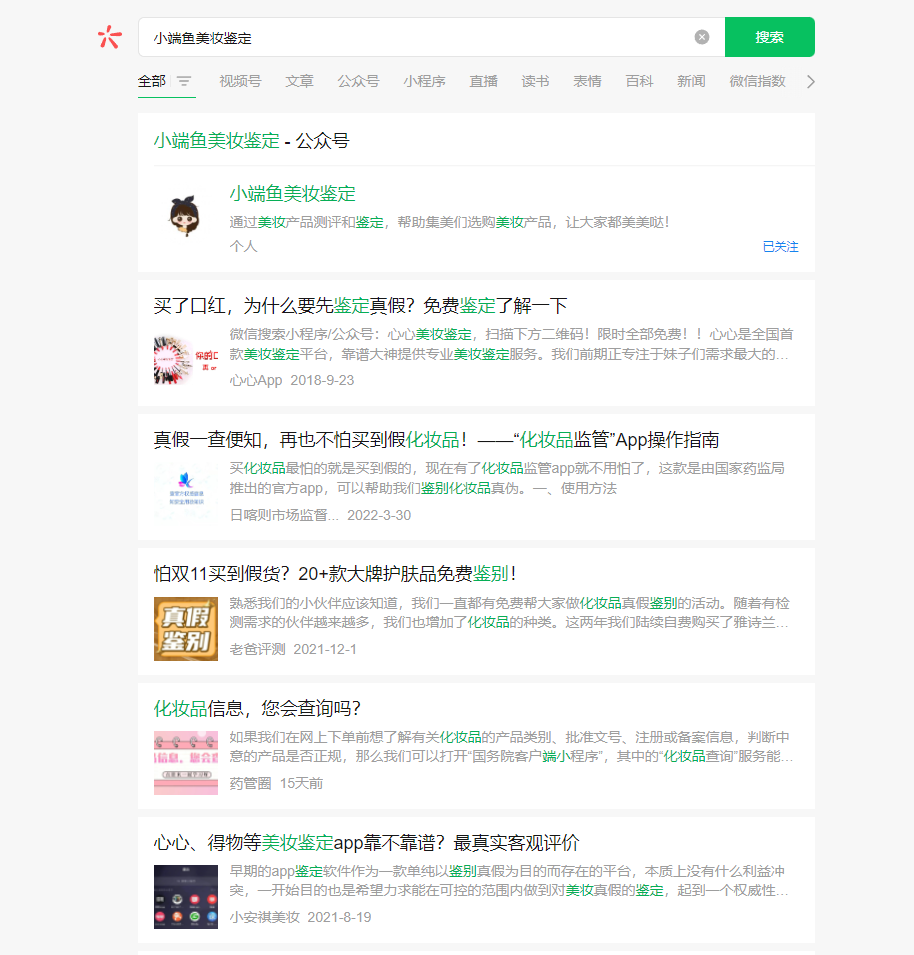Switch to the 微信指数 tab
The width and height of the screenshot is (914, 955).
click(x=758, y=81)
